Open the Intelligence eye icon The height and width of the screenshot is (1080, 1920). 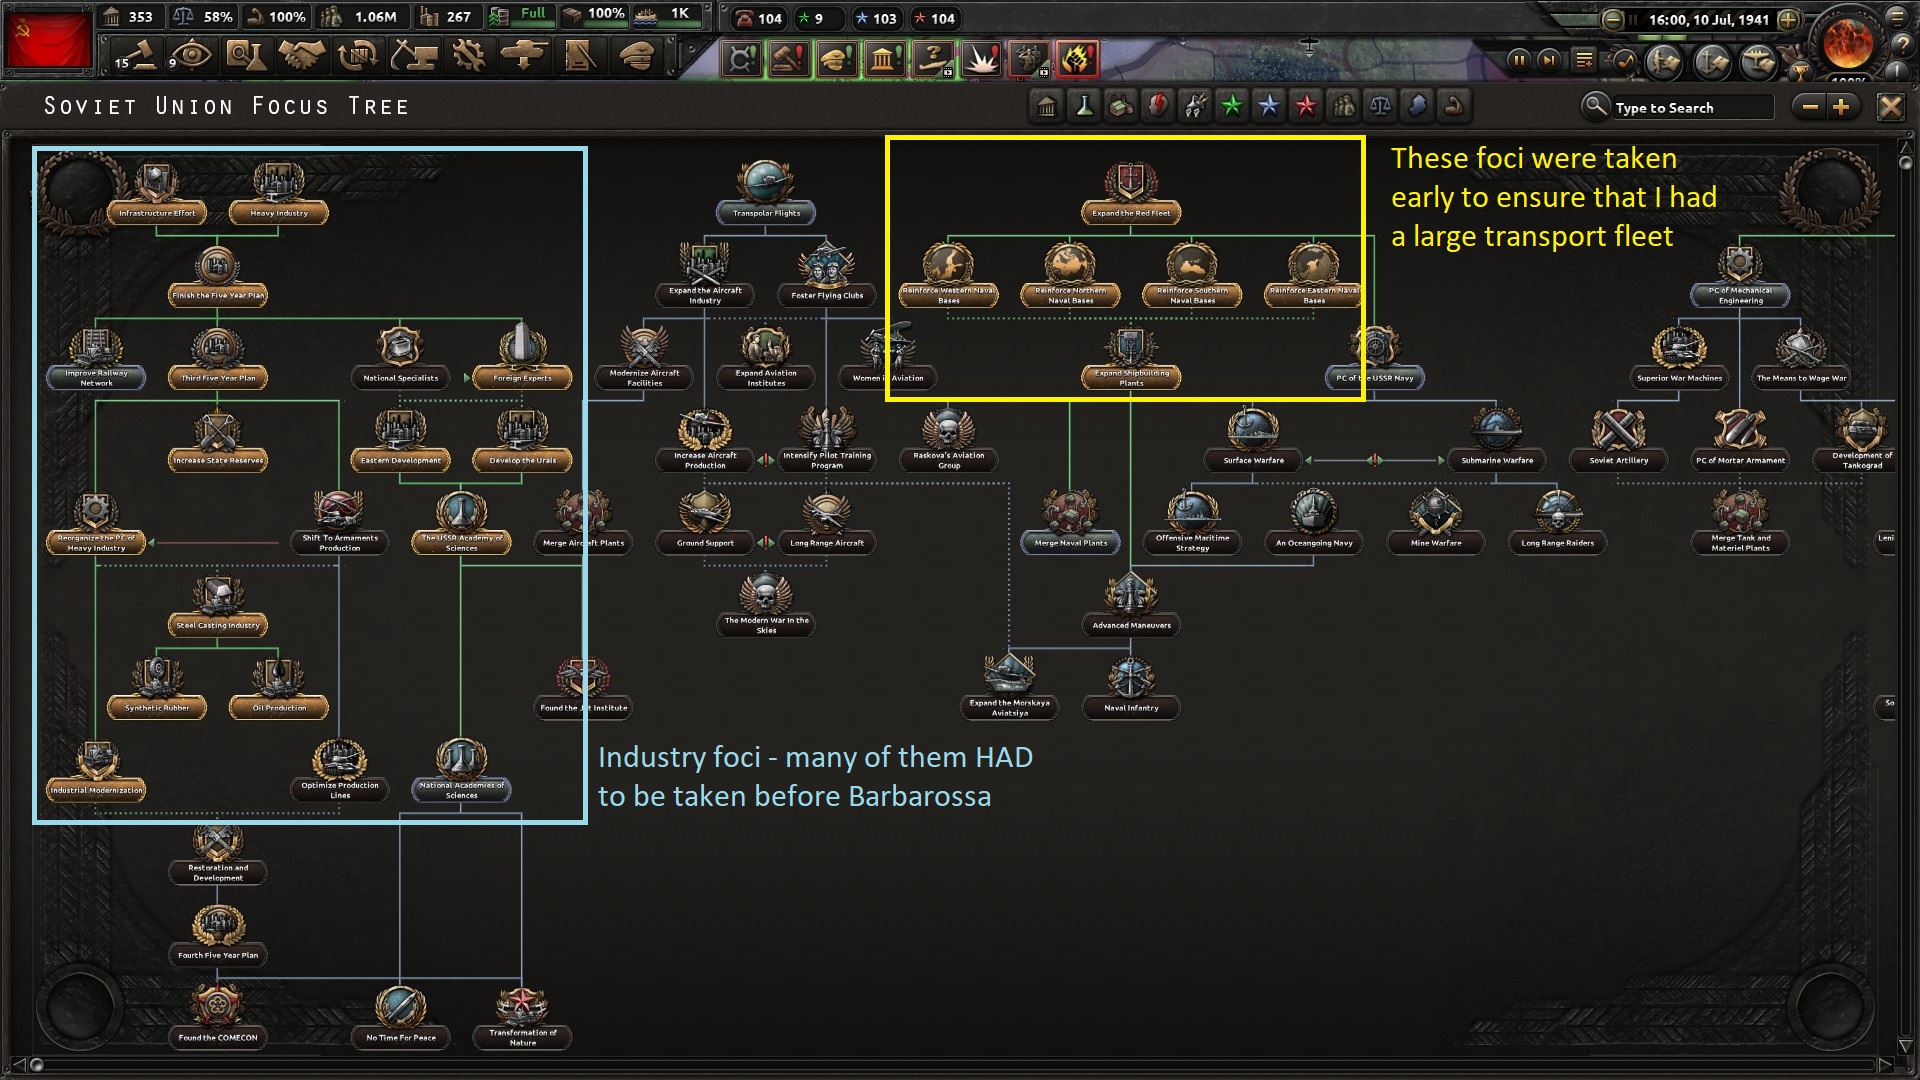(190, 56)
